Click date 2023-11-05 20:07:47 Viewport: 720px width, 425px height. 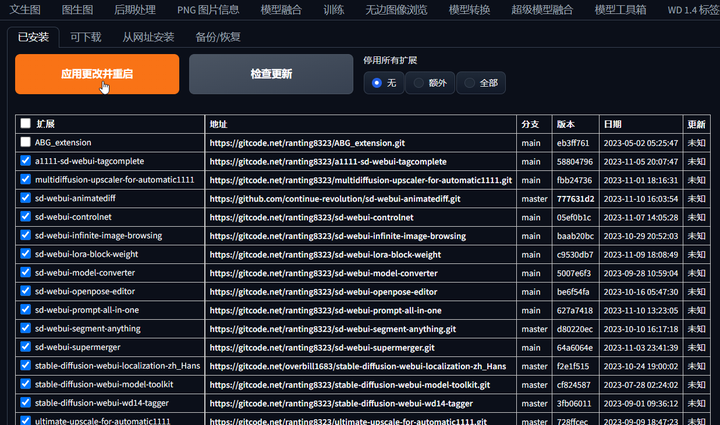coord(641,162)
